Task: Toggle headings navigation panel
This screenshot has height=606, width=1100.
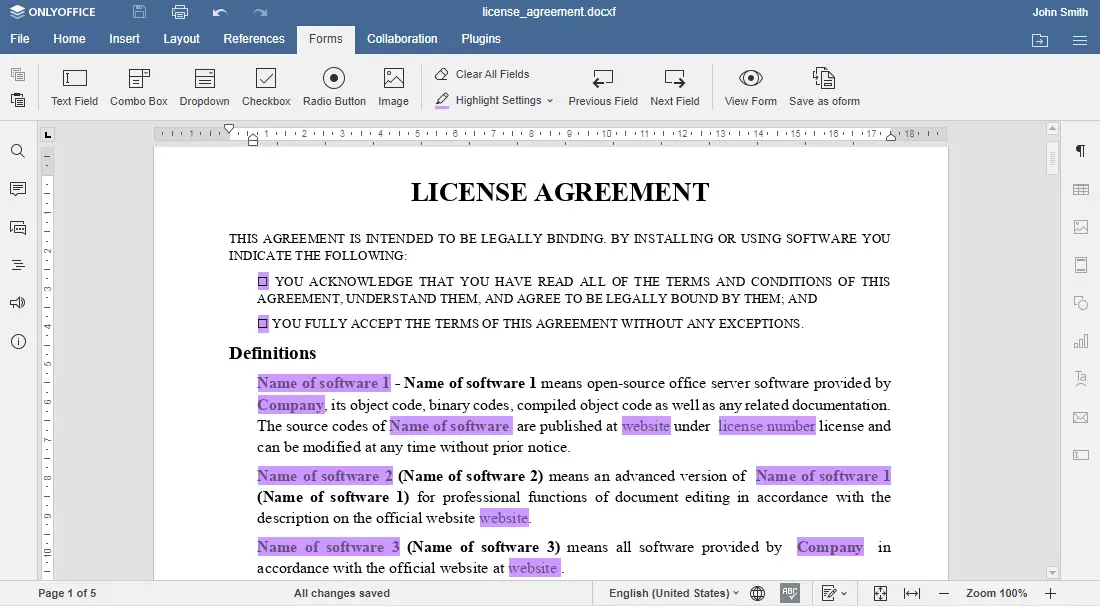Action: (x=18, y=265)
